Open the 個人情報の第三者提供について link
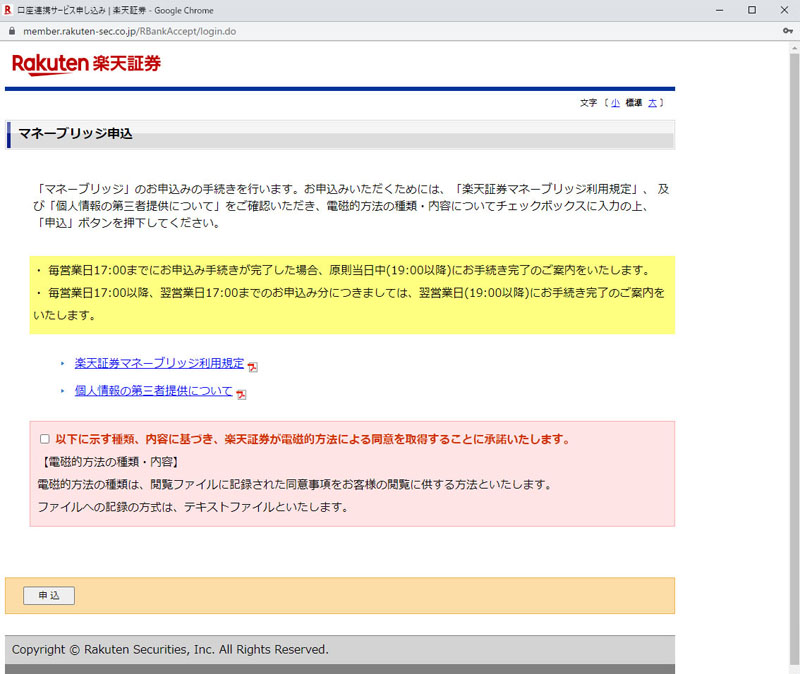This screenshot has height=674, width=800. tap(153, 391)
